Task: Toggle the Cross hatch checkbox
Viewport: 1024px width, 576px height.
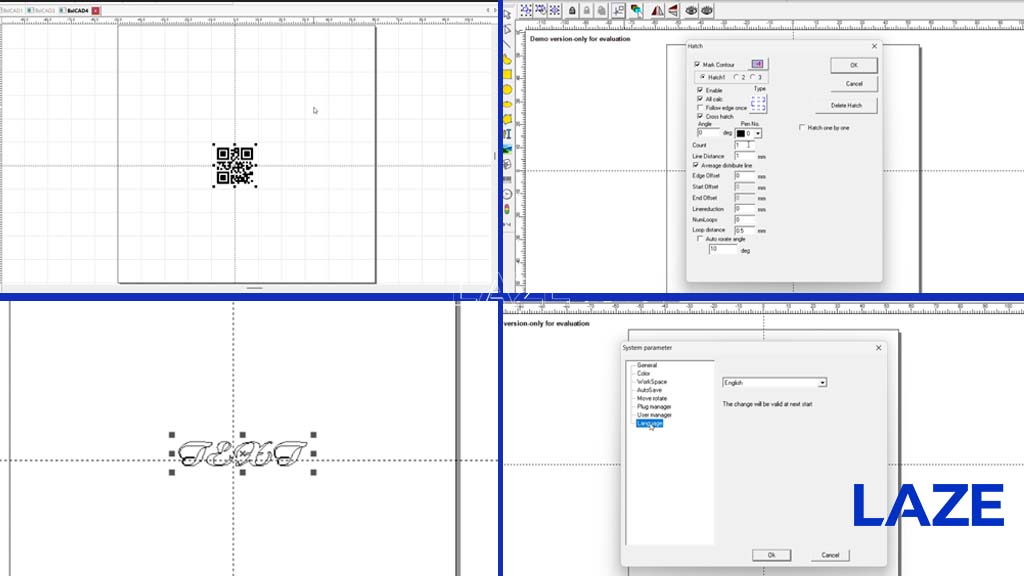Action: click(700, 116)
